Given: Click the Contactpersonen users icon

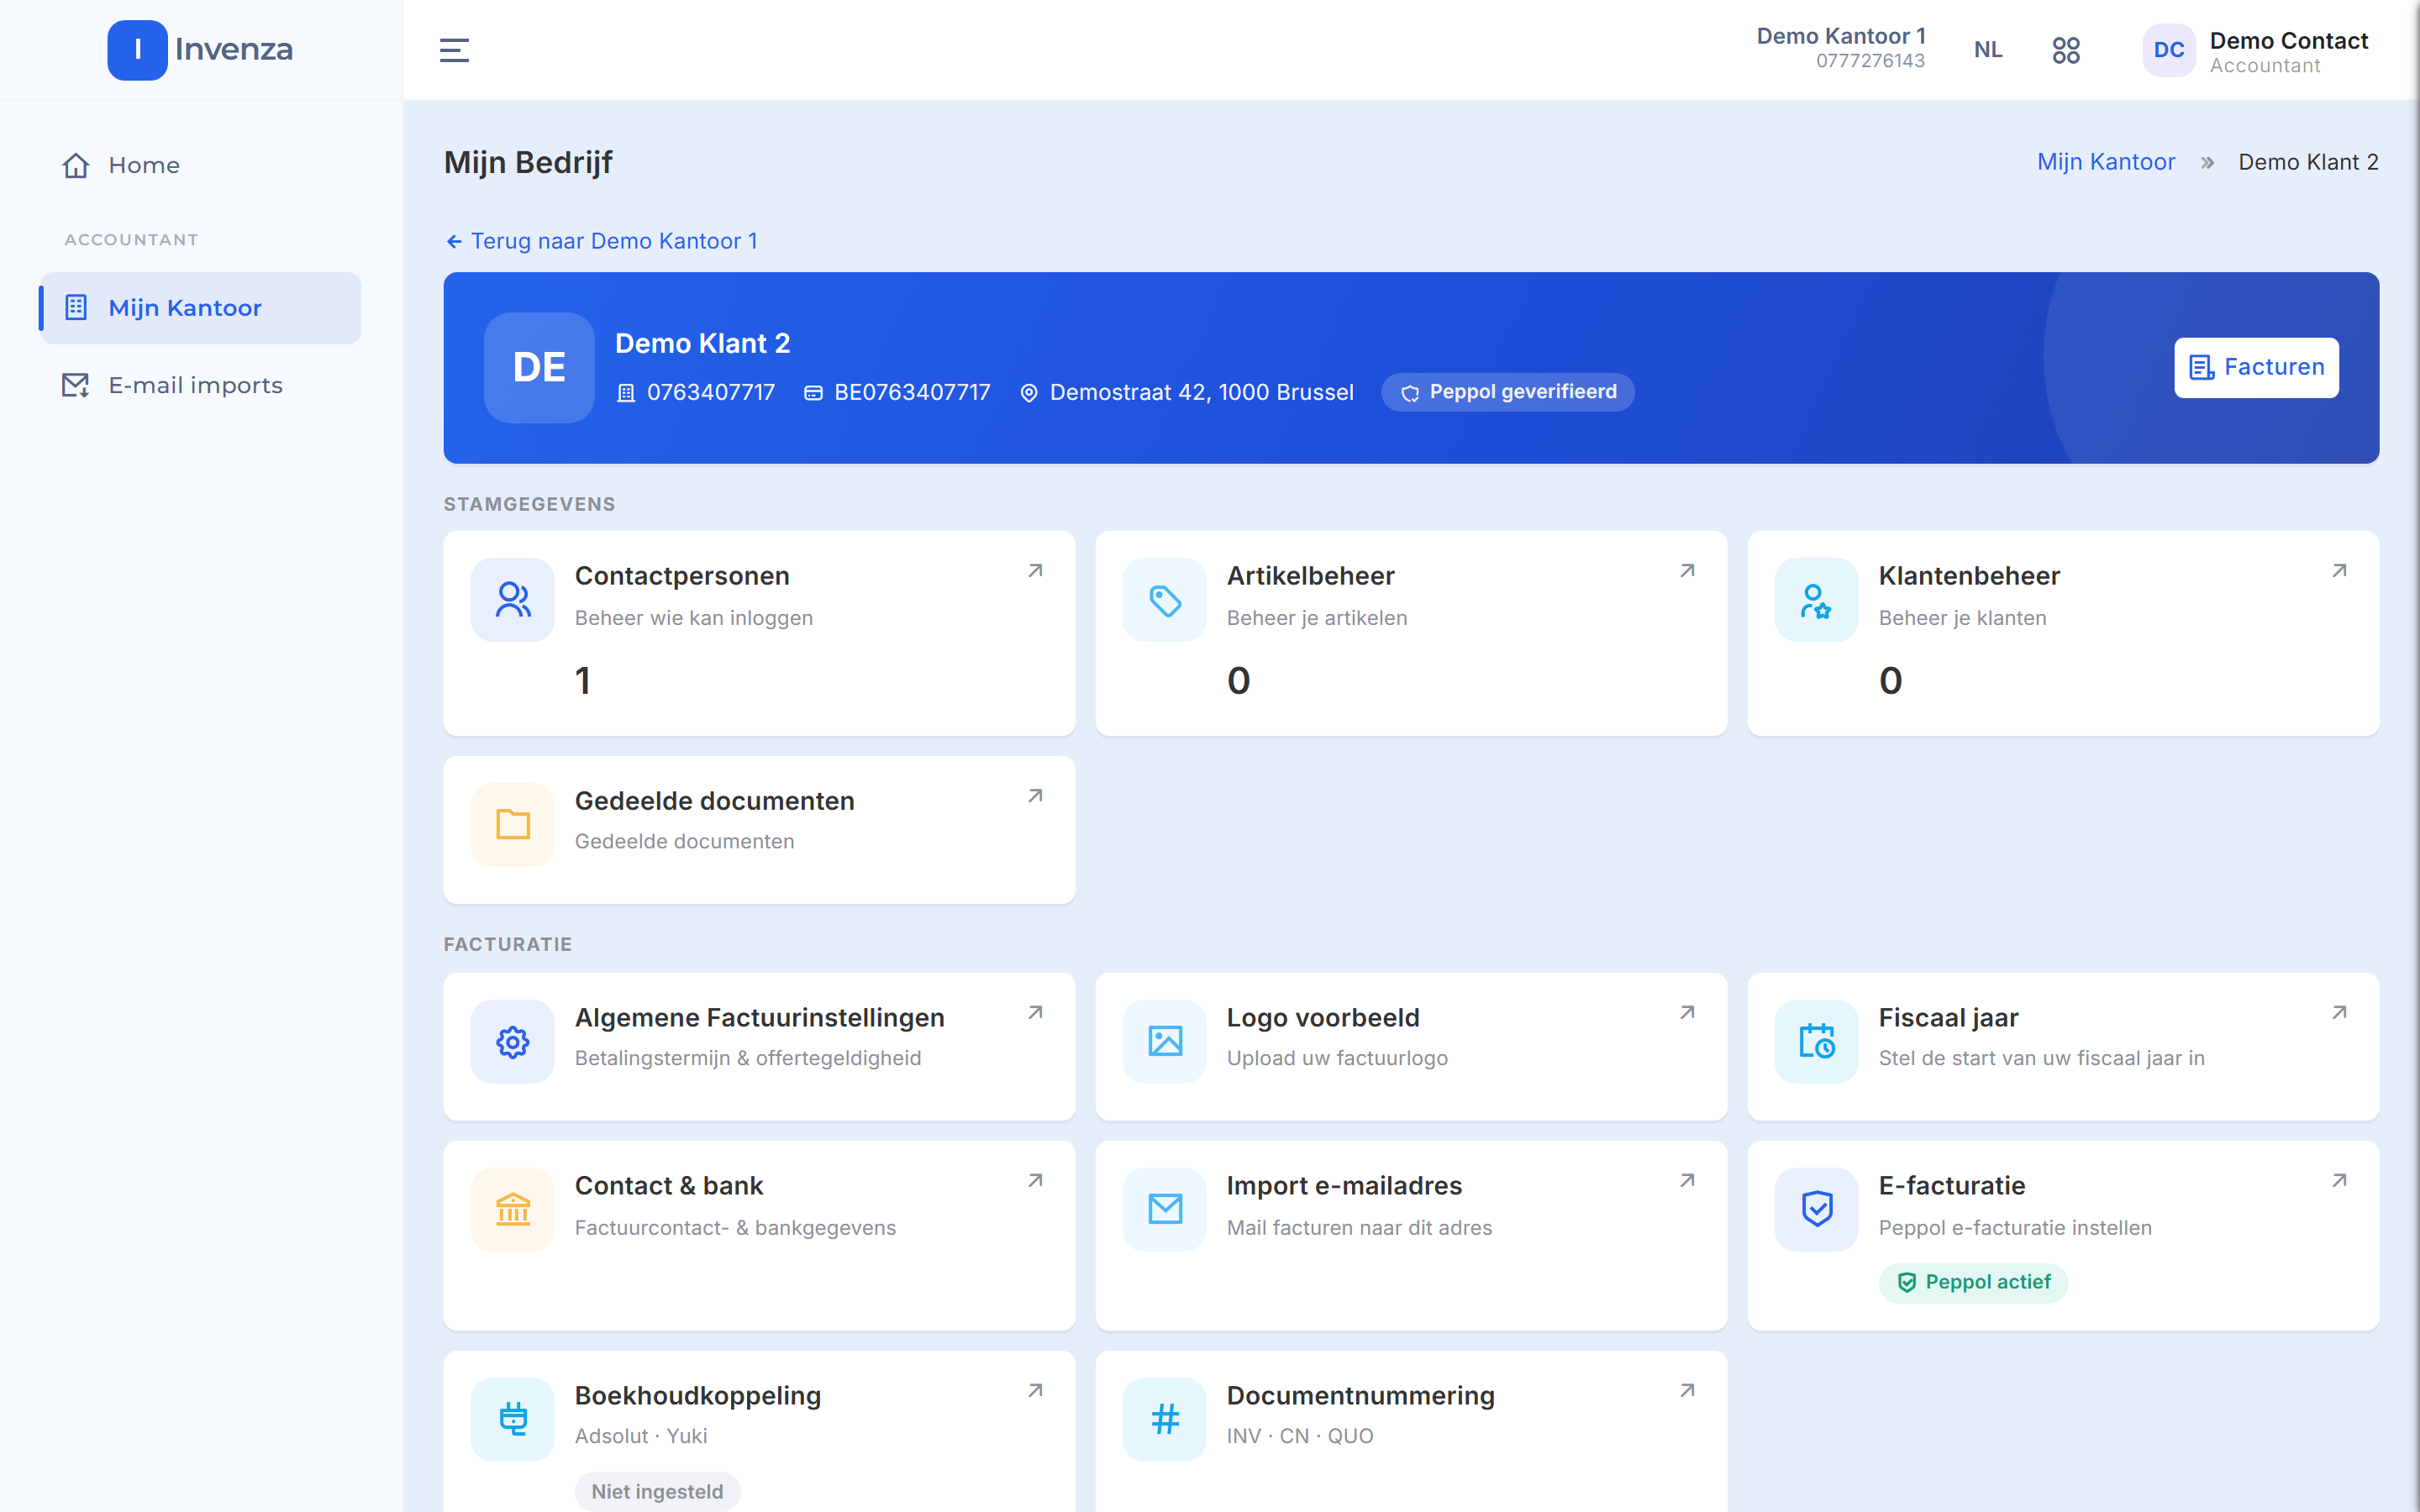Looking at the screenshot, I should pyautogui.click(x=513, y=599).
